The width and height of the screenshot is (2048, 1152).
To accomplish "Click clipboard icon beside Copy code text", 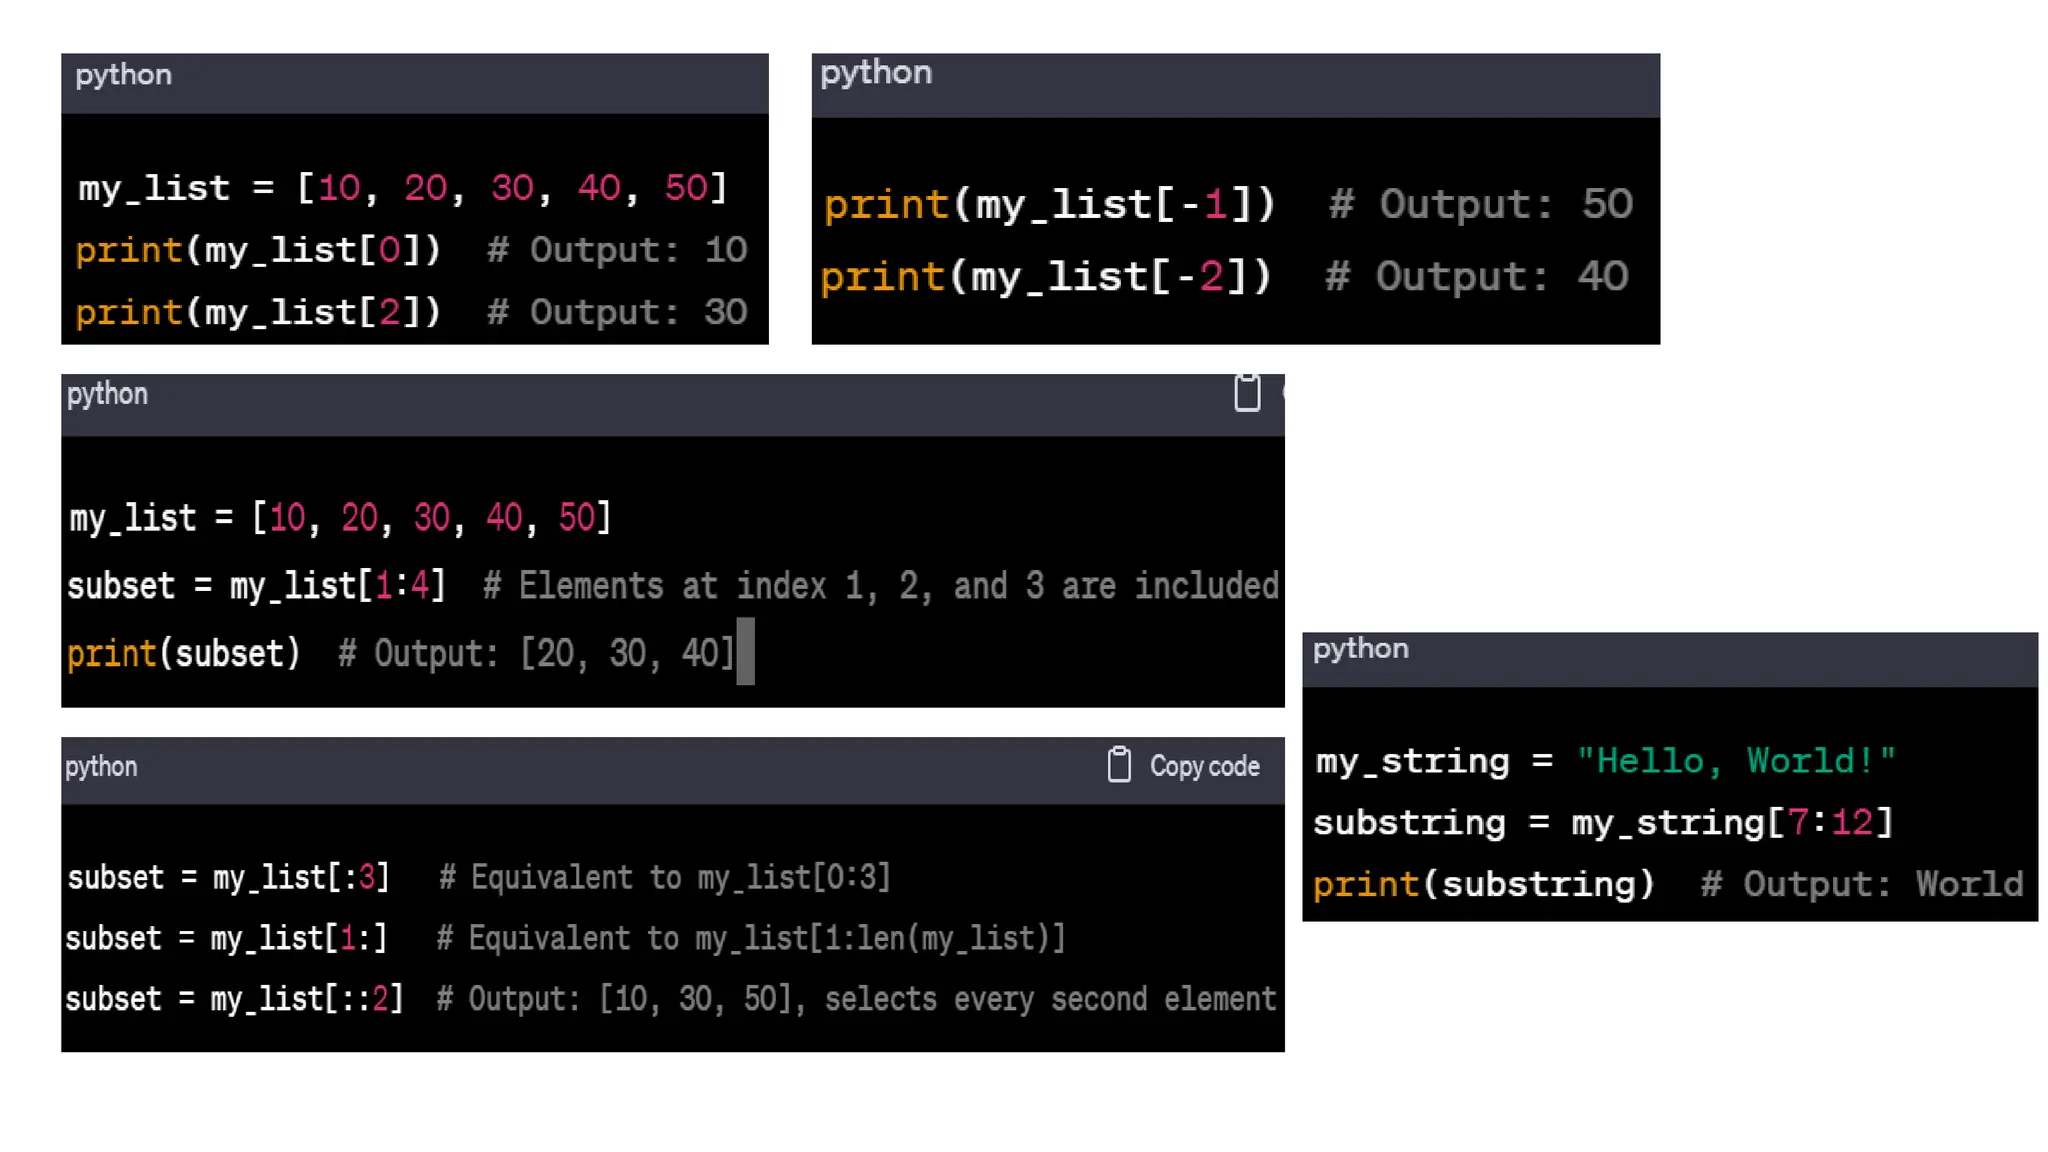I will pyautogui.click(x=1119, y=765).
